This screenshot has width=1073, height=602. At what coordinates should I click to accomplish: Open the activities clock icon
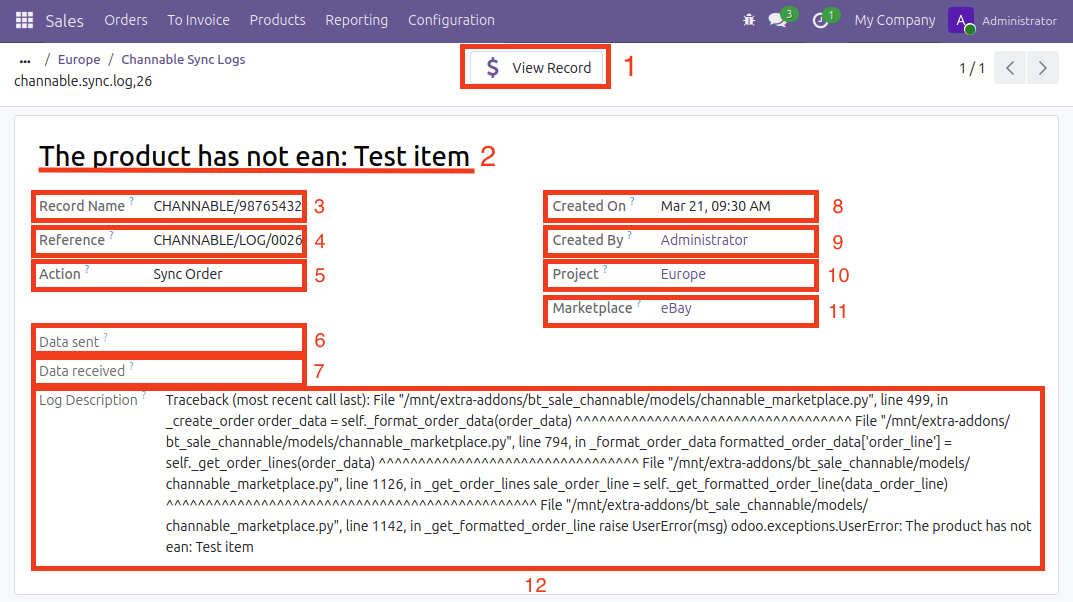tap(821, 20)
